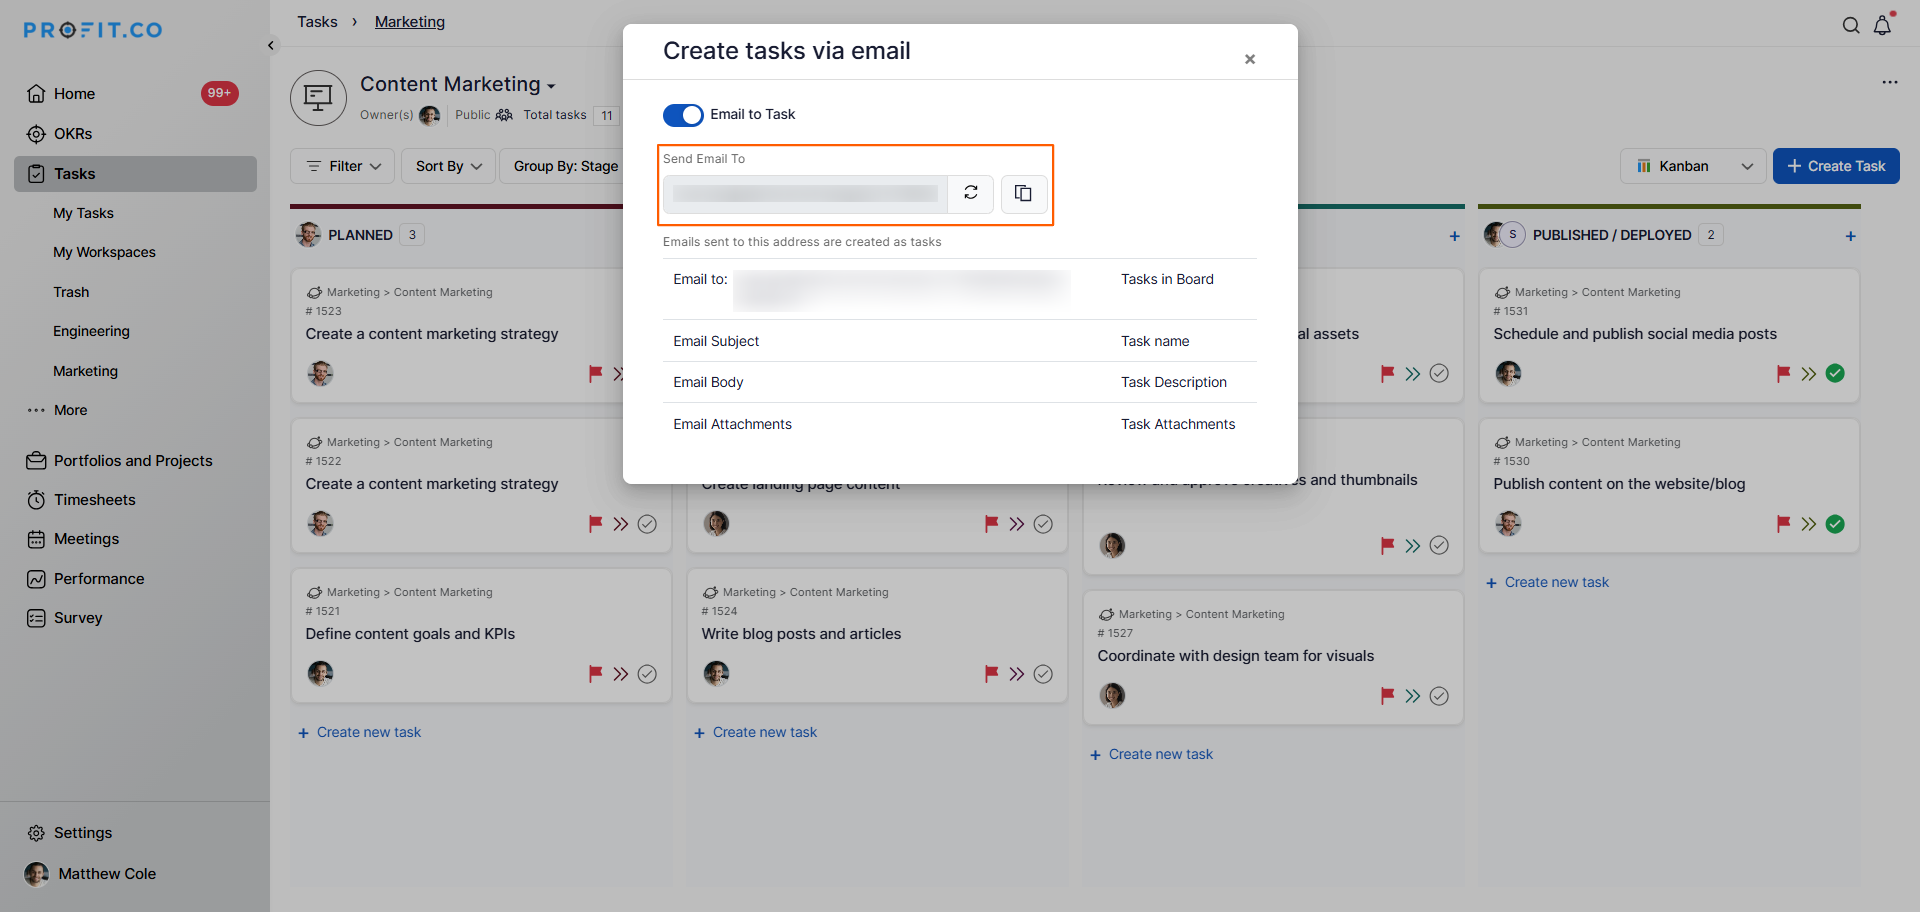
Task: Close the Create tasks via email dialog
Action: point(1250,59)
